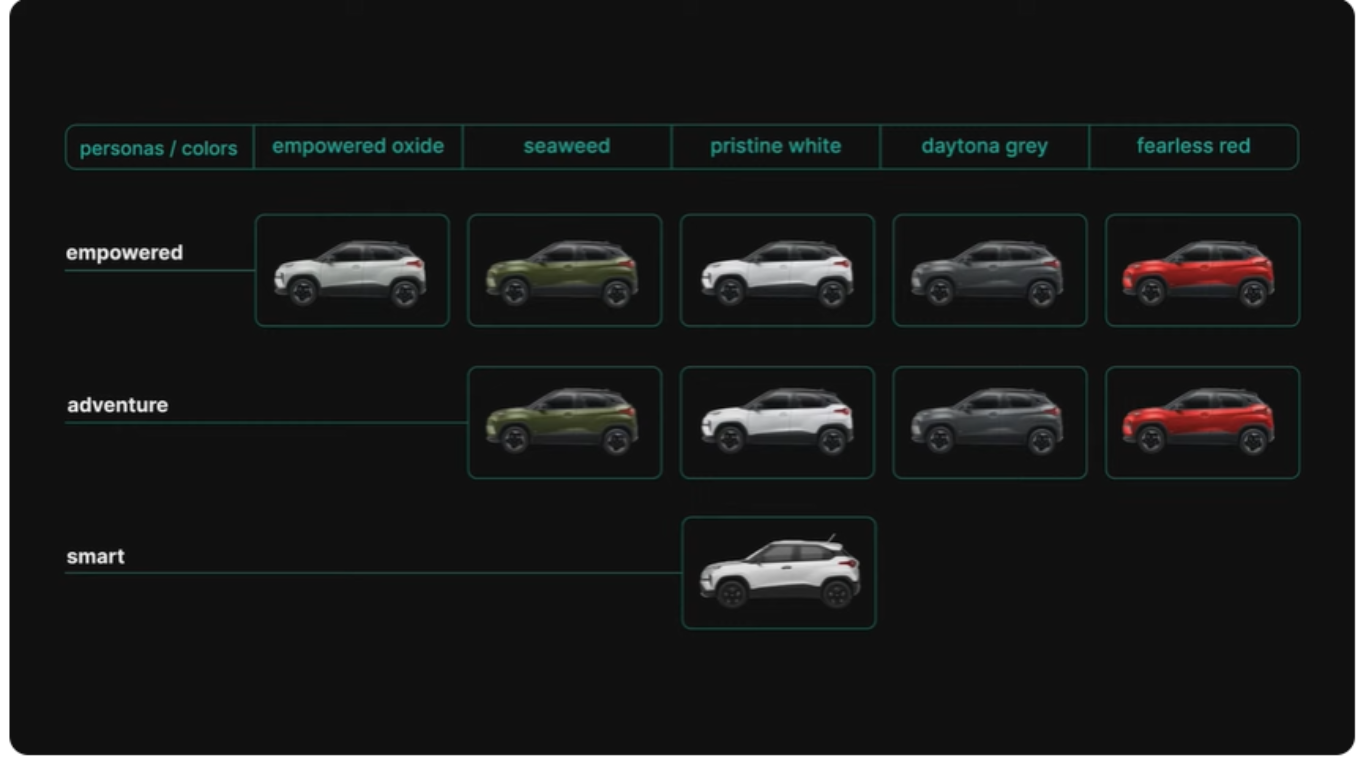This screenshot has width=1366, height=768.
Task: Select the fearless red column header
Action: pyautogui.click(x=1194, y=146)
